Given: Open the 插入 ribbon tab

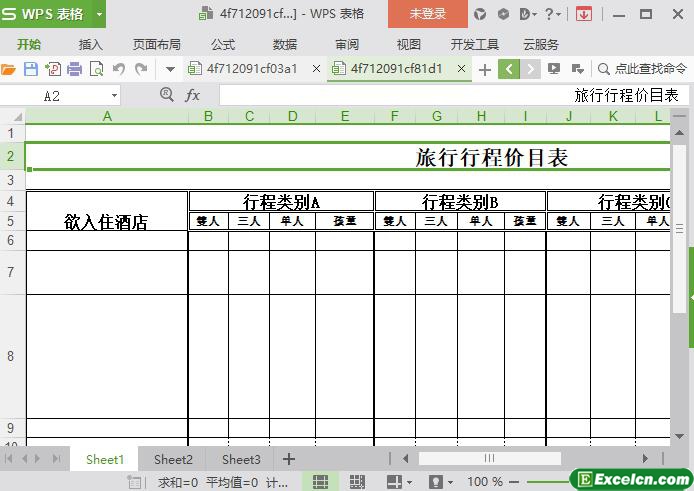Looking at the screenshot, I should click(91, 44).
